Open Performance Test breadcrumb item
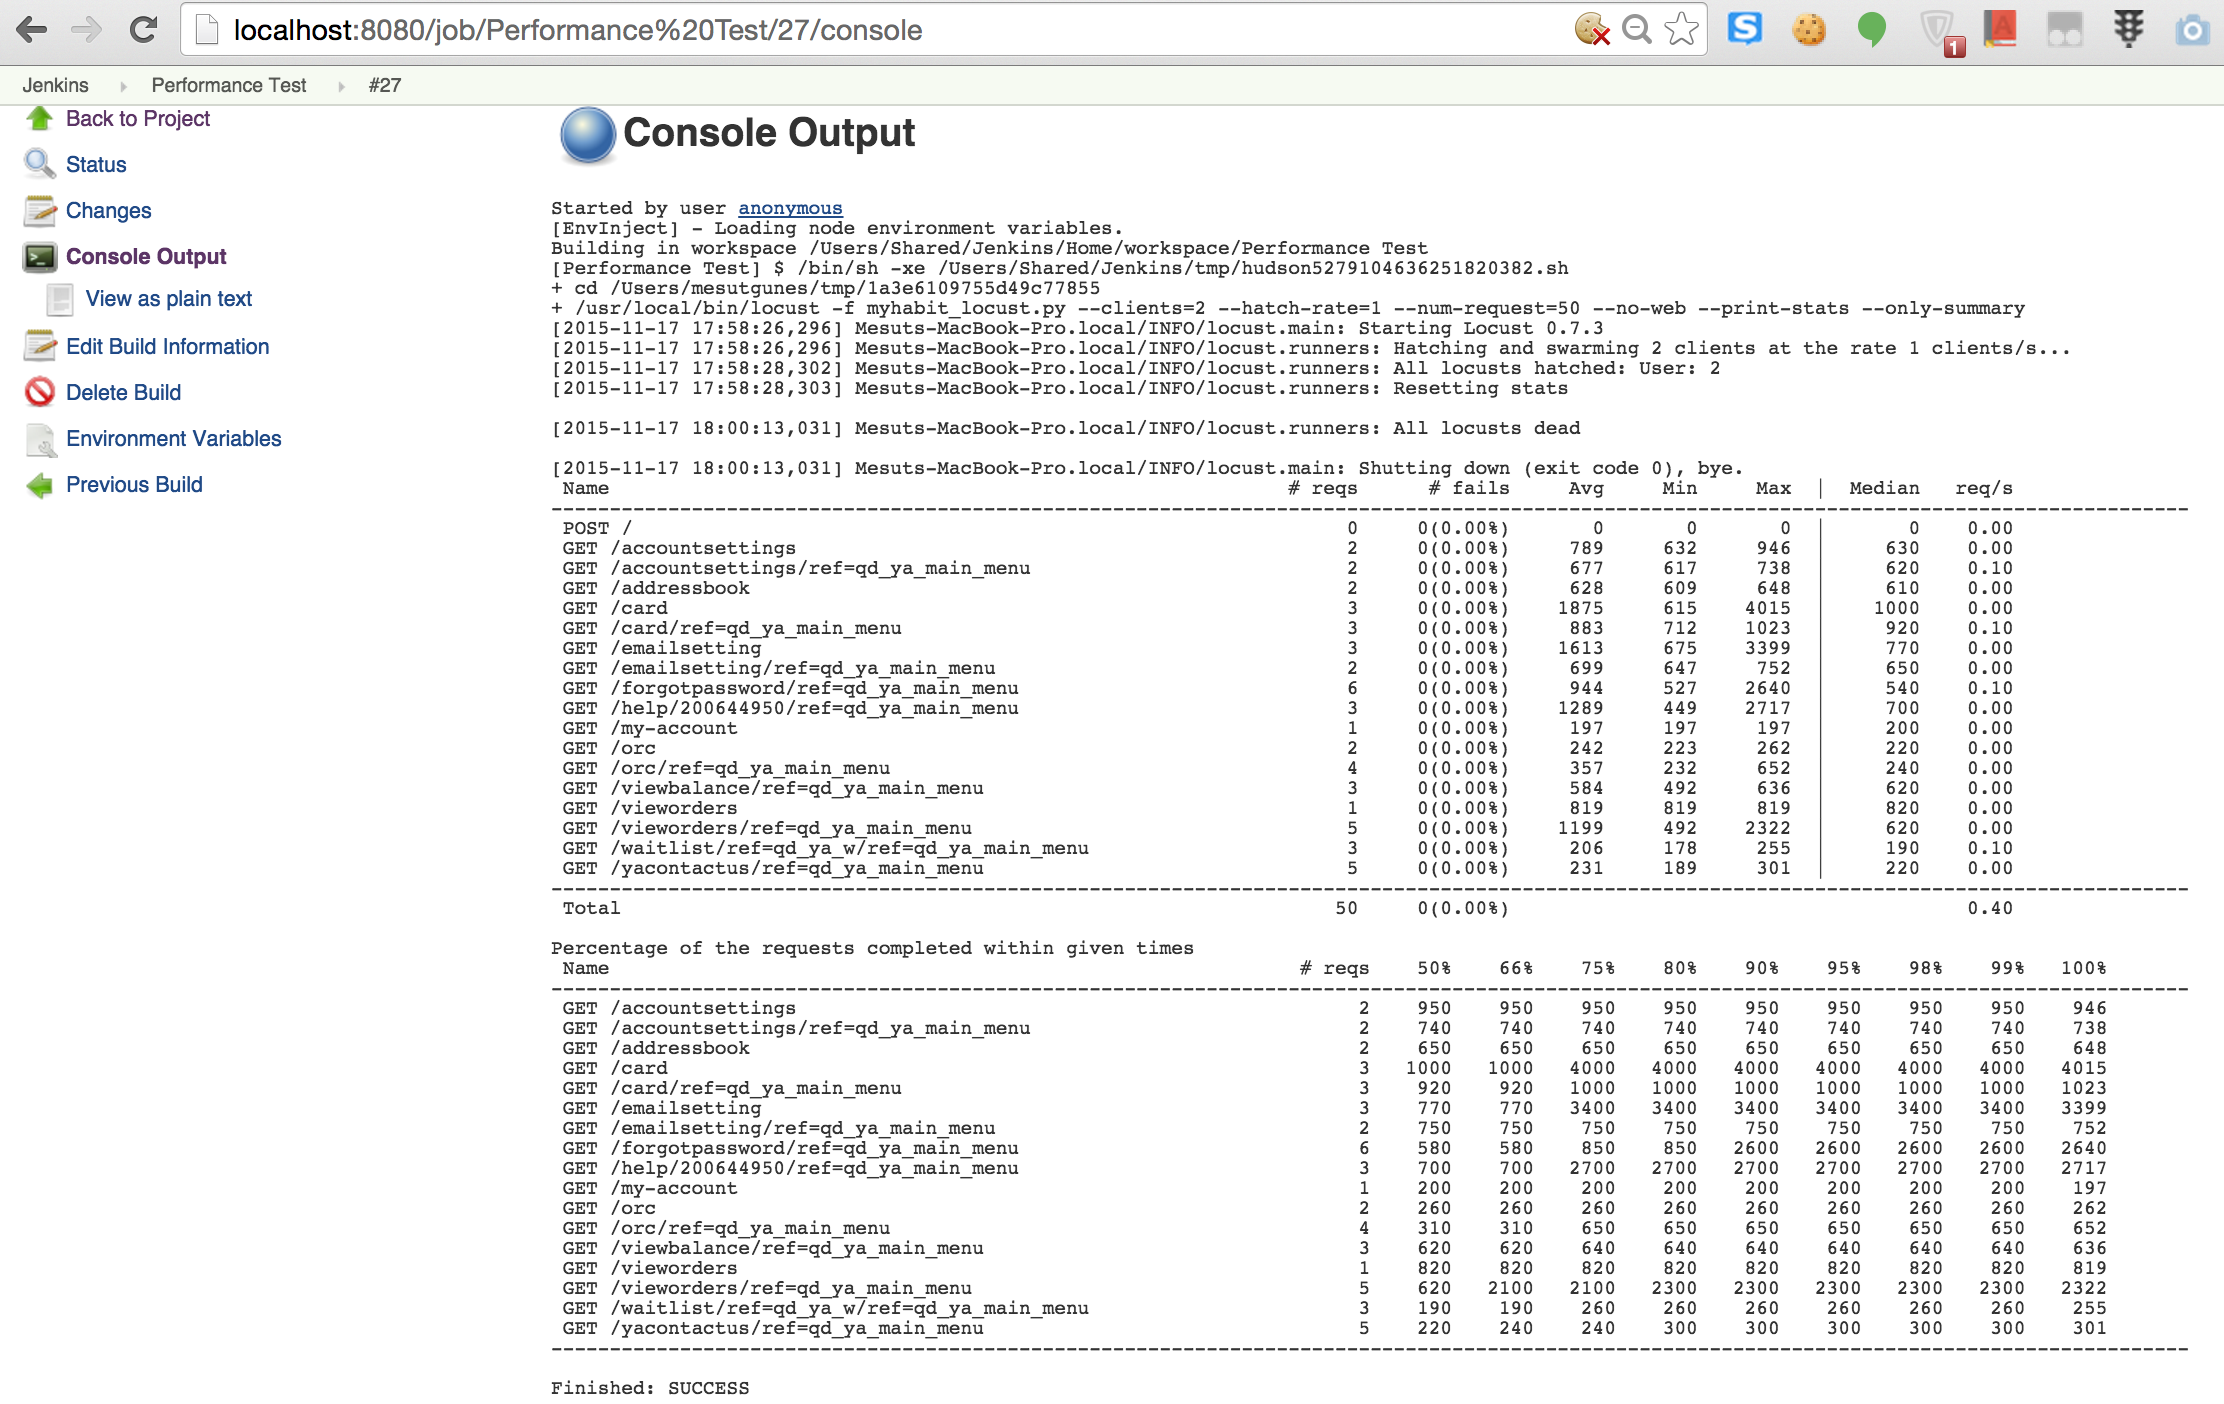This screenshot has width=2224, height=1404. [228, 85]
